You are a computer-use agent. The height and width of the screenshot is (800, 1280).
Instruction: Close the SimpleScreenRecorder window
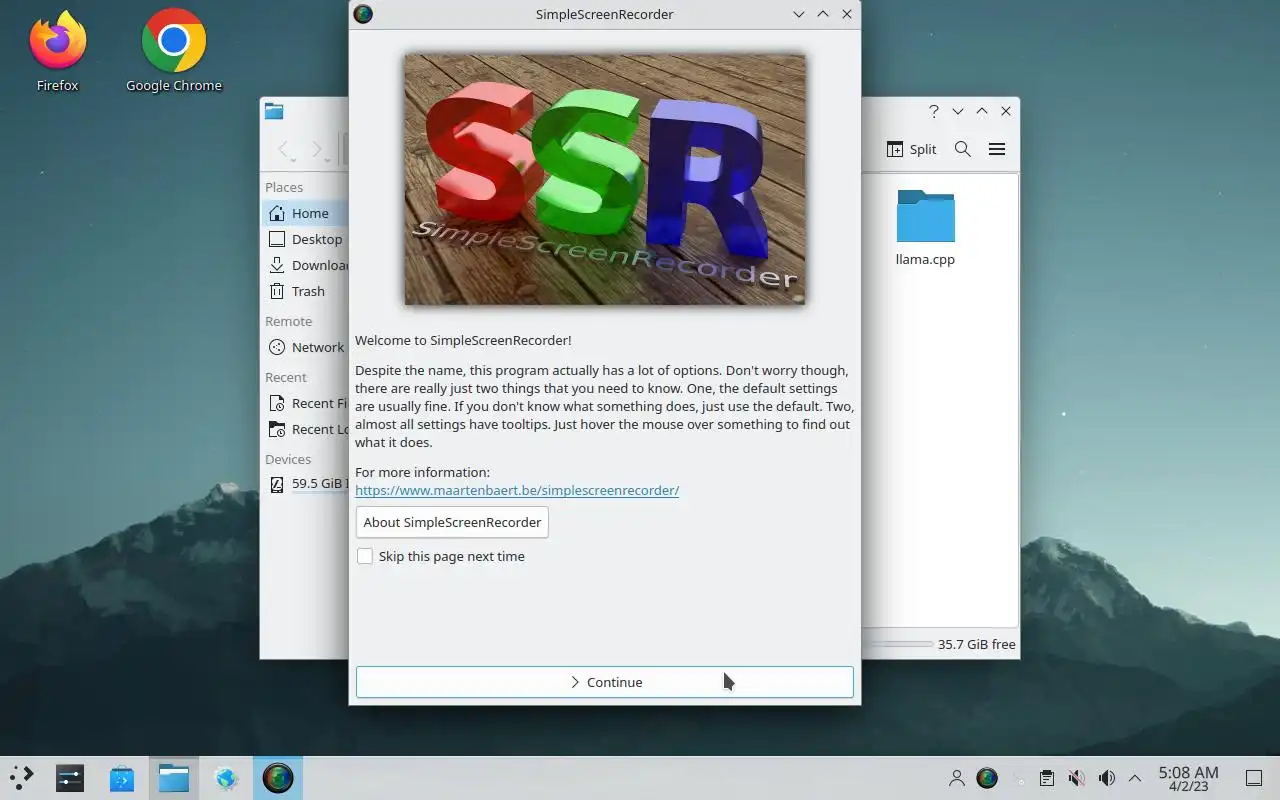[847, 14]
